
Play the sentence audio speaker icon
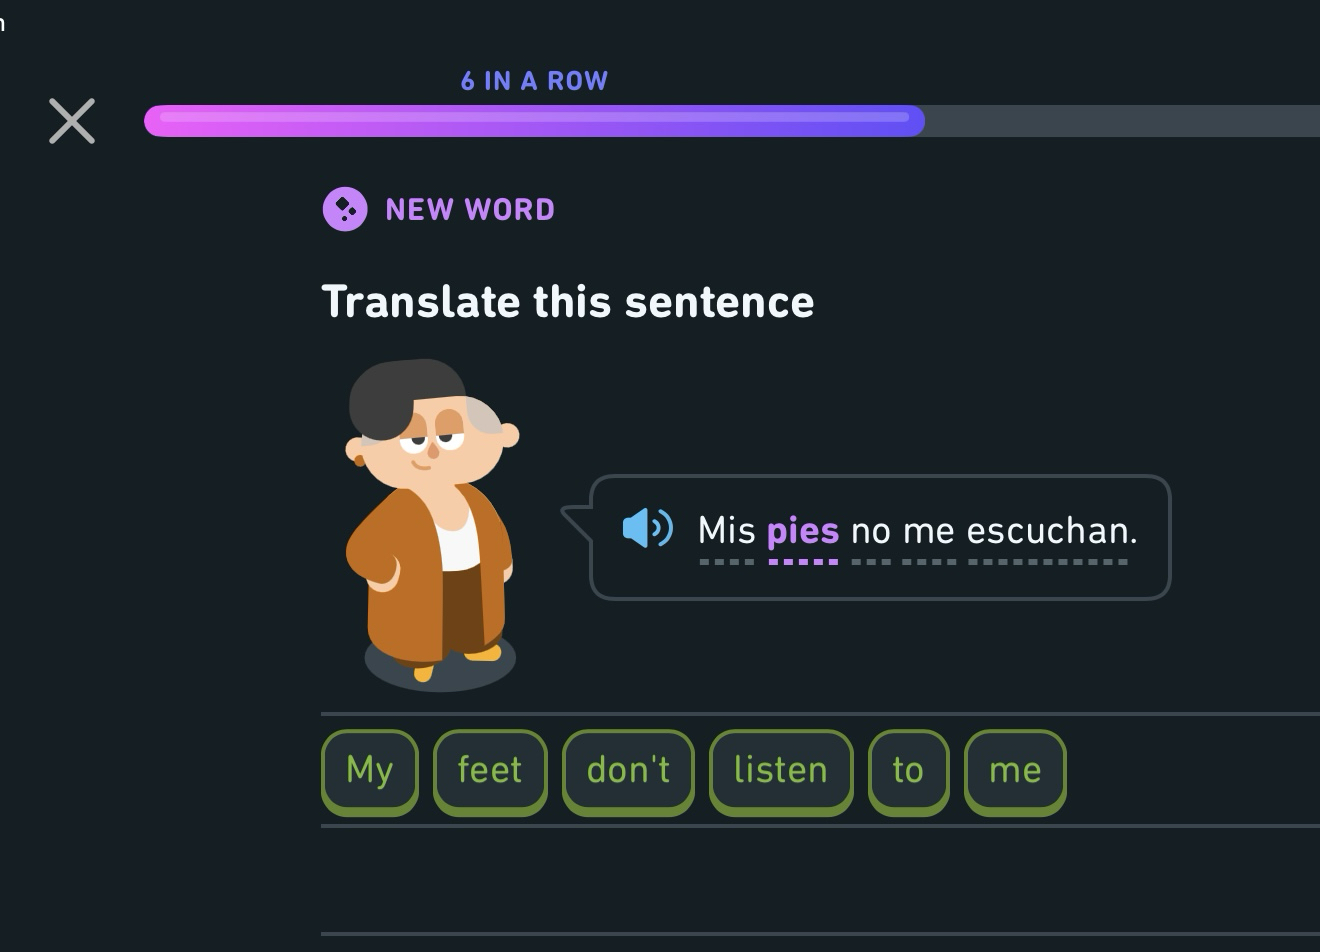tap(647, 528)
